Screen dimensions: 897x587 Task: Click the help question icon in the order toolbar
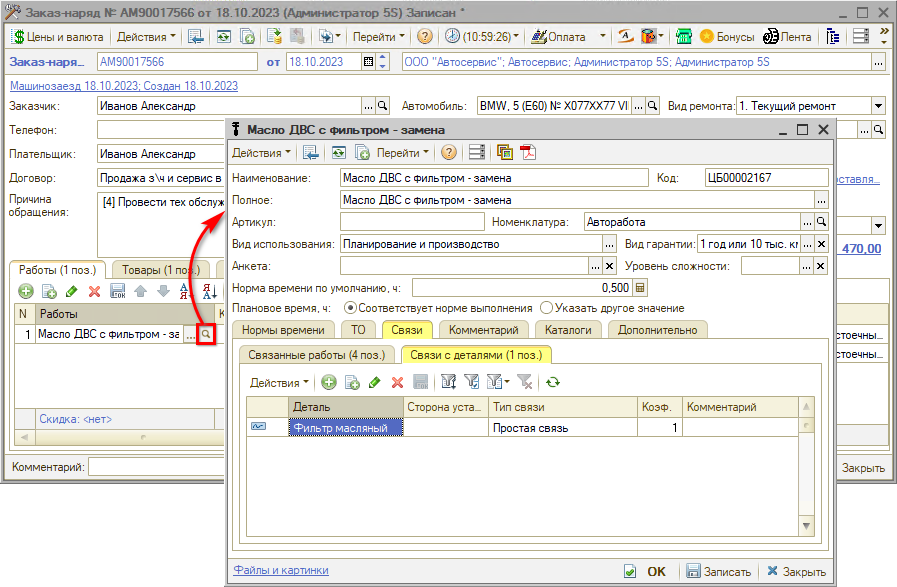click(424, 37)
